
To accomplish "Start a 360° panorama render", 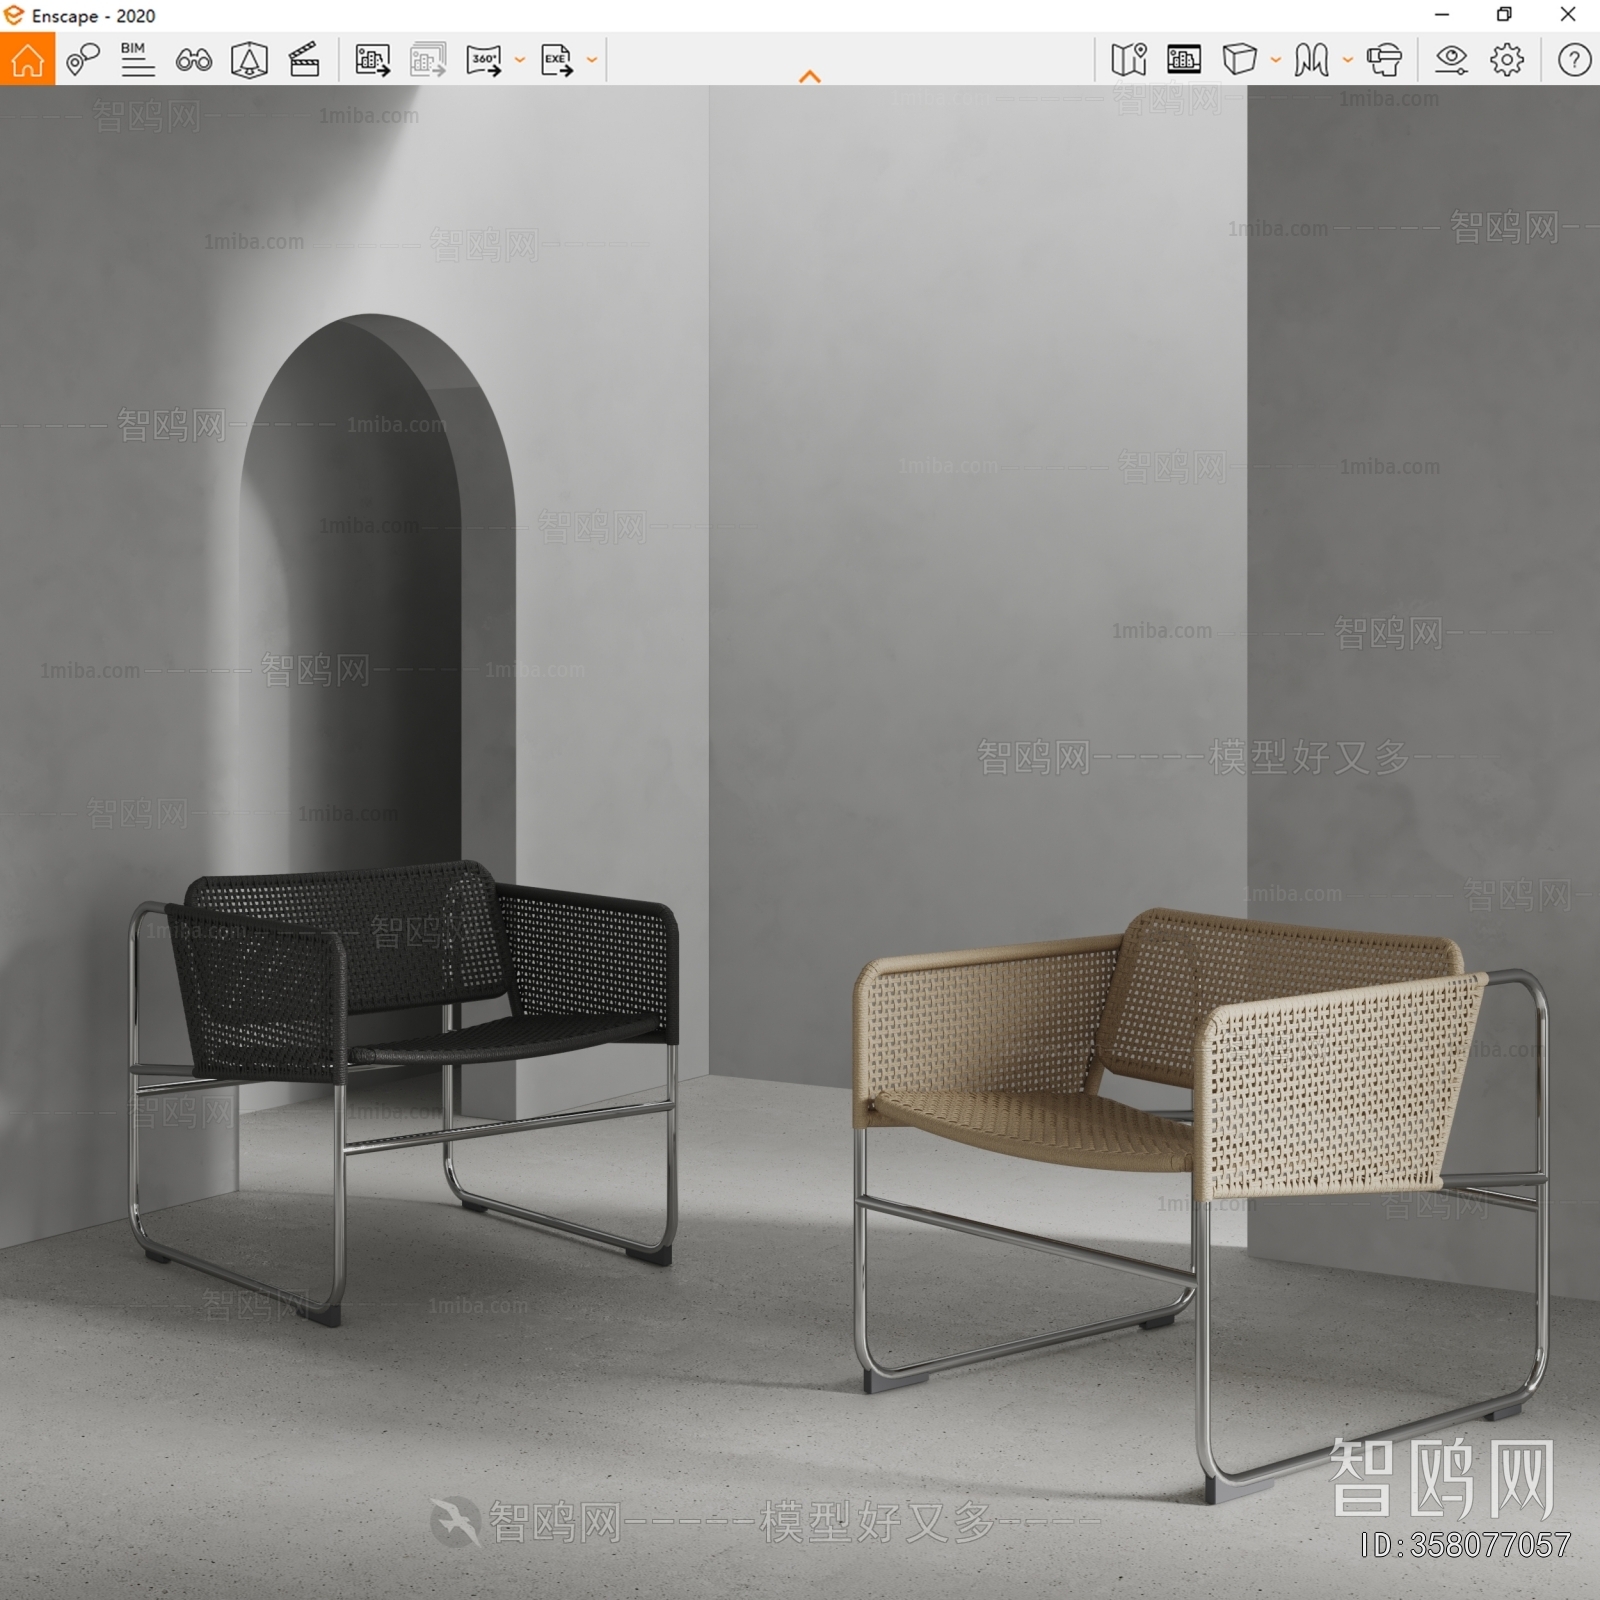I will pyautogui.click(x=485, y=60).
